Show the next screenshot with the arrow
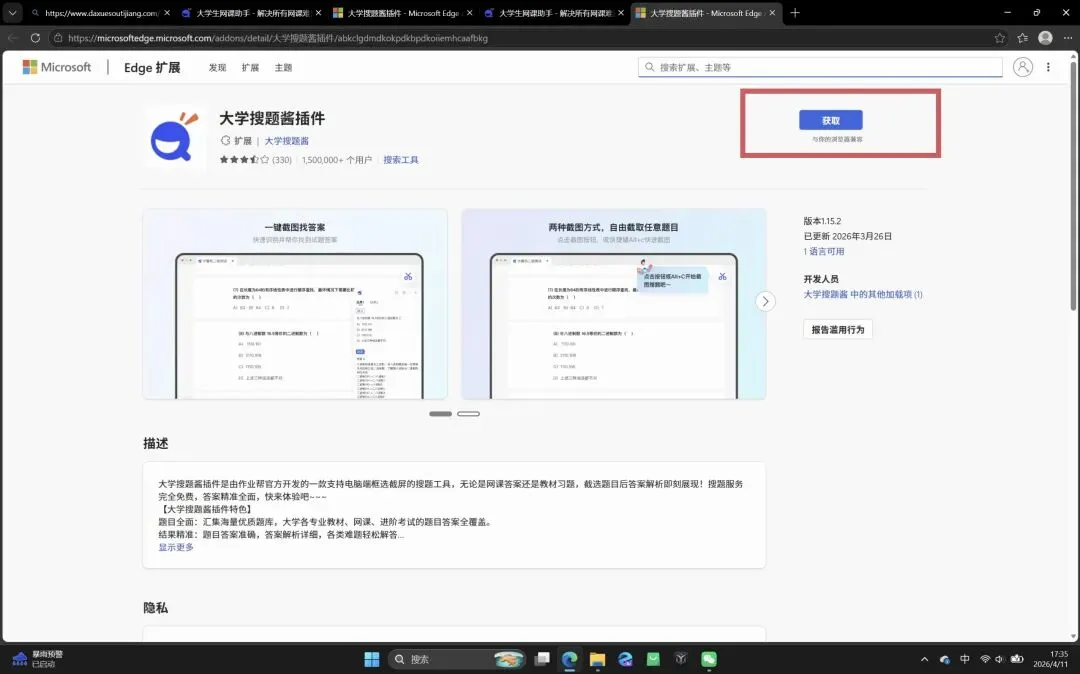The image size is (1080, 674). 765,302
